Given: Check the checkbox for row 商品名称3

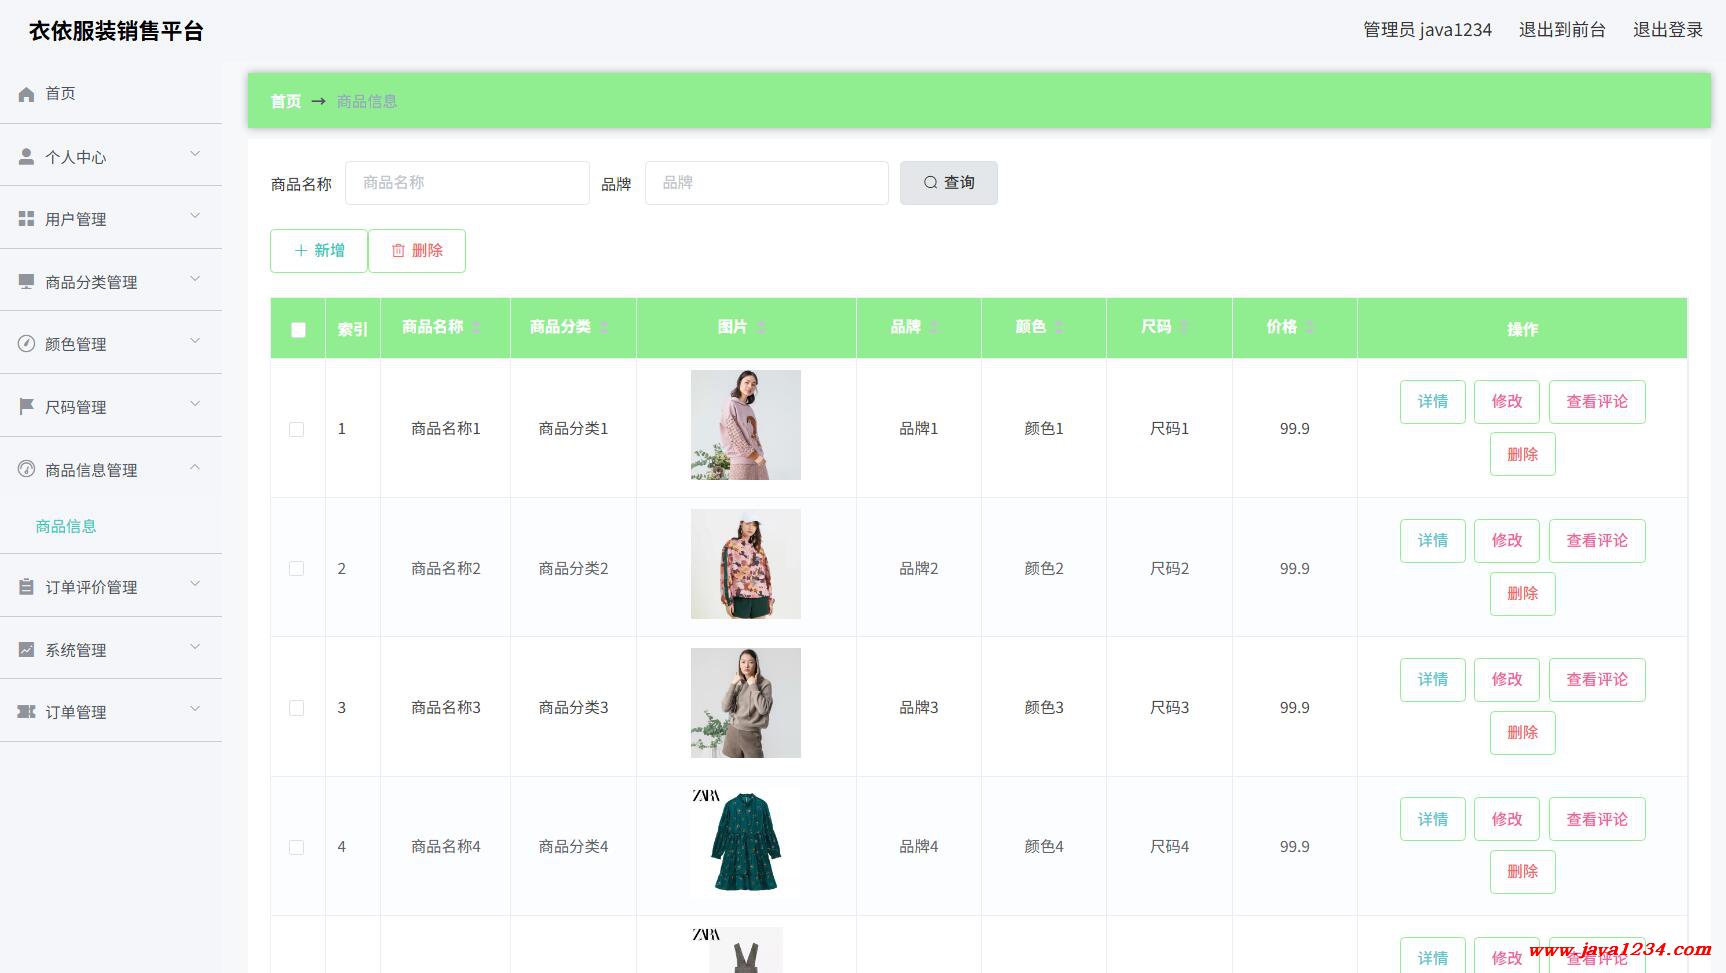Looking at the screenshot, I should pyautogui.click(x=296, y=708).
